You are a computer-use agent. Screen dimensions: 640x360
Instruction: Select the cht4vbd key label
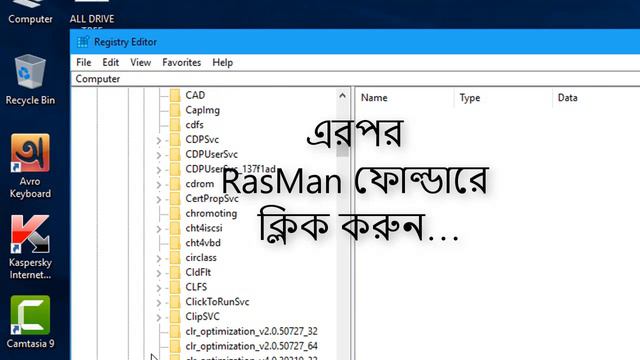(203, 243)
